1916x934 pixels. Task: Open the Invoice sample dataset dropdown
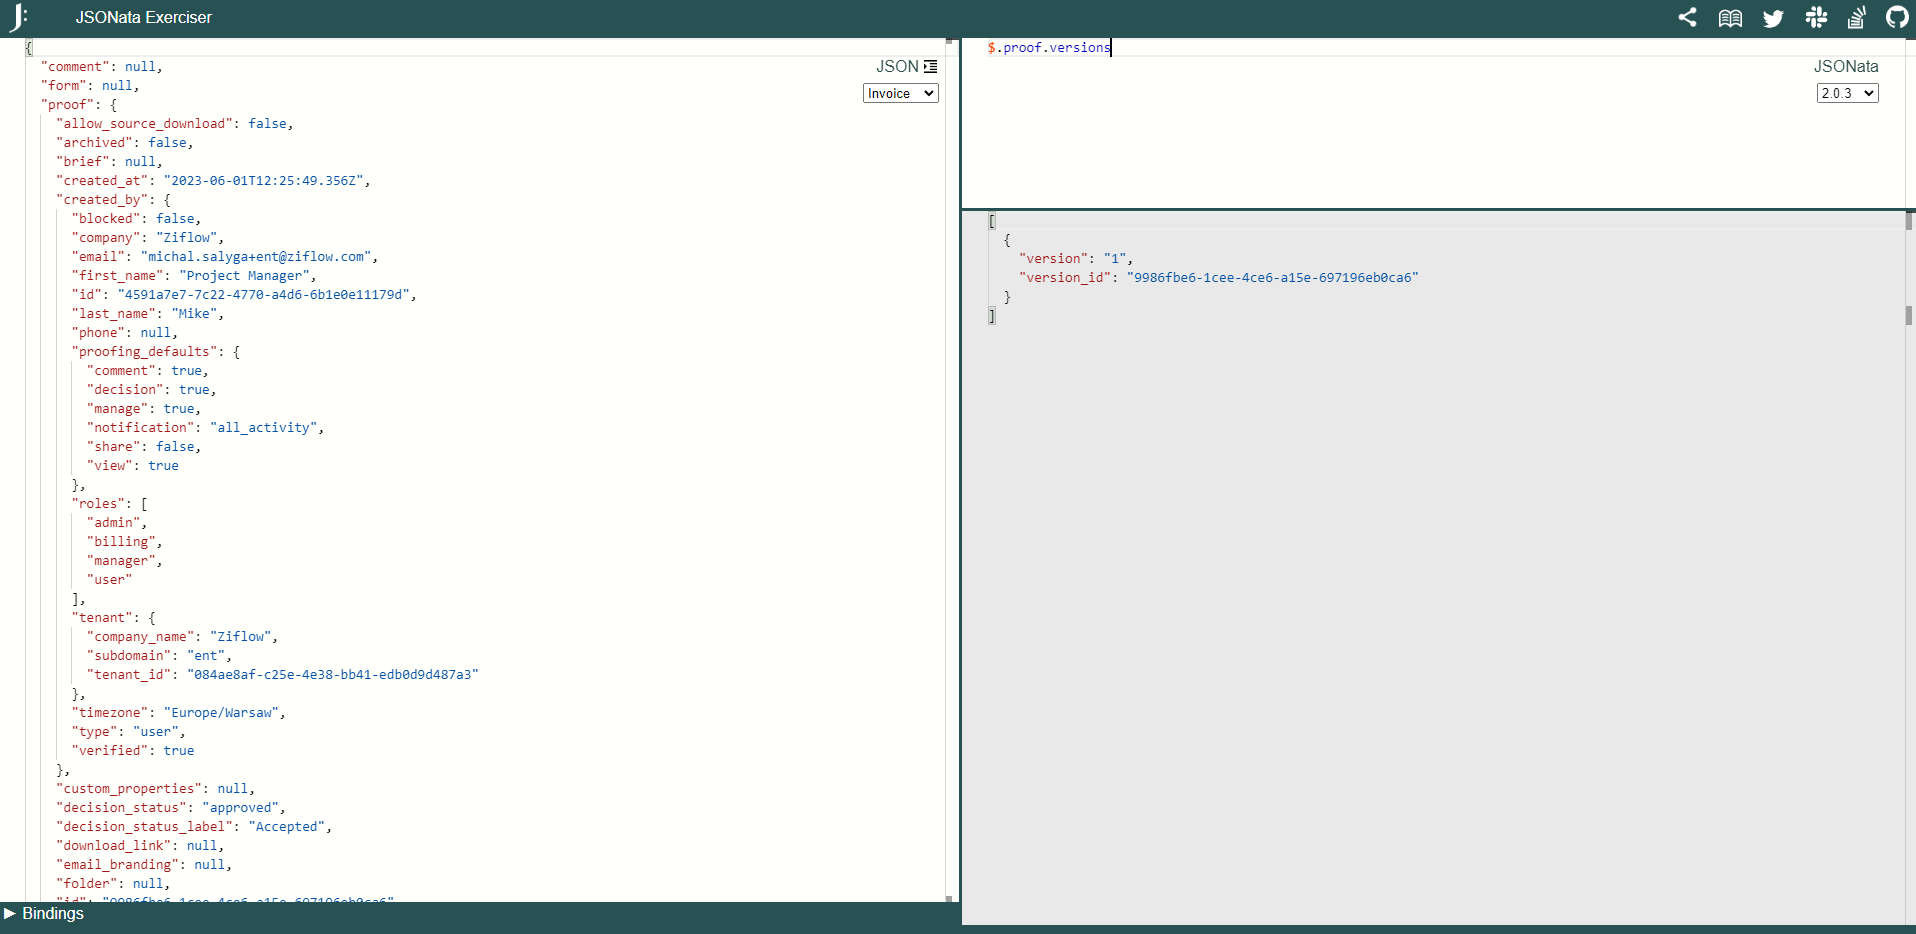point(900,93)
